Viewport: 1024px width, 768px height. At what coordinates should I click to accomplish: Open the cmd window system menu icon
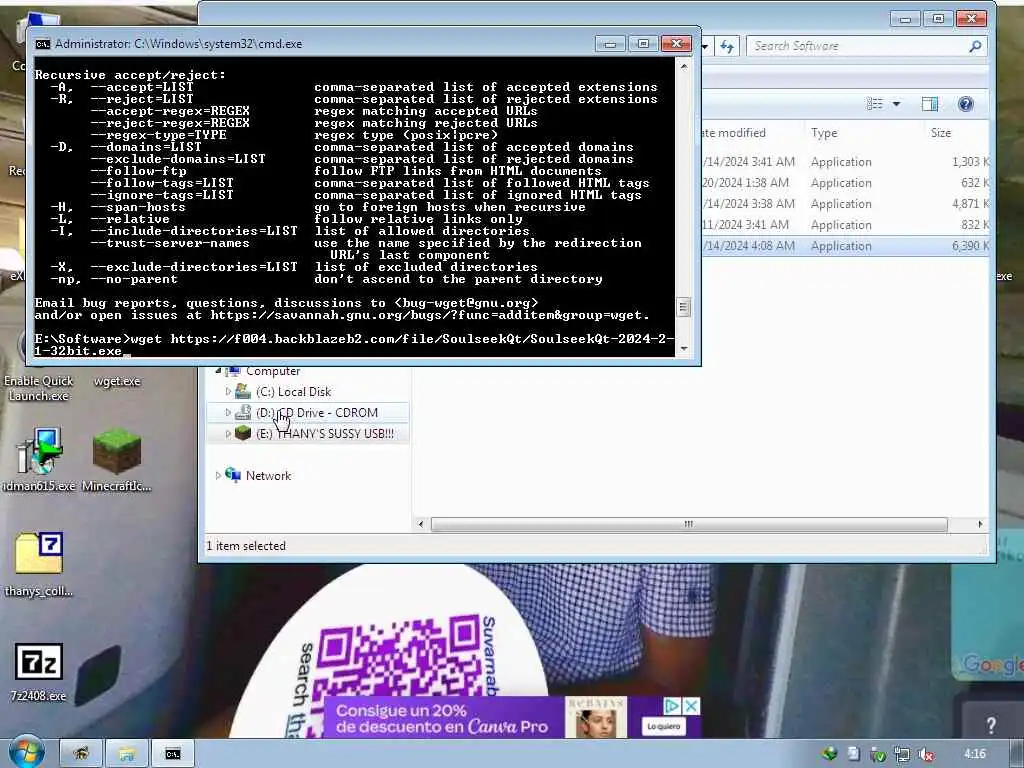tap(42, 44)
